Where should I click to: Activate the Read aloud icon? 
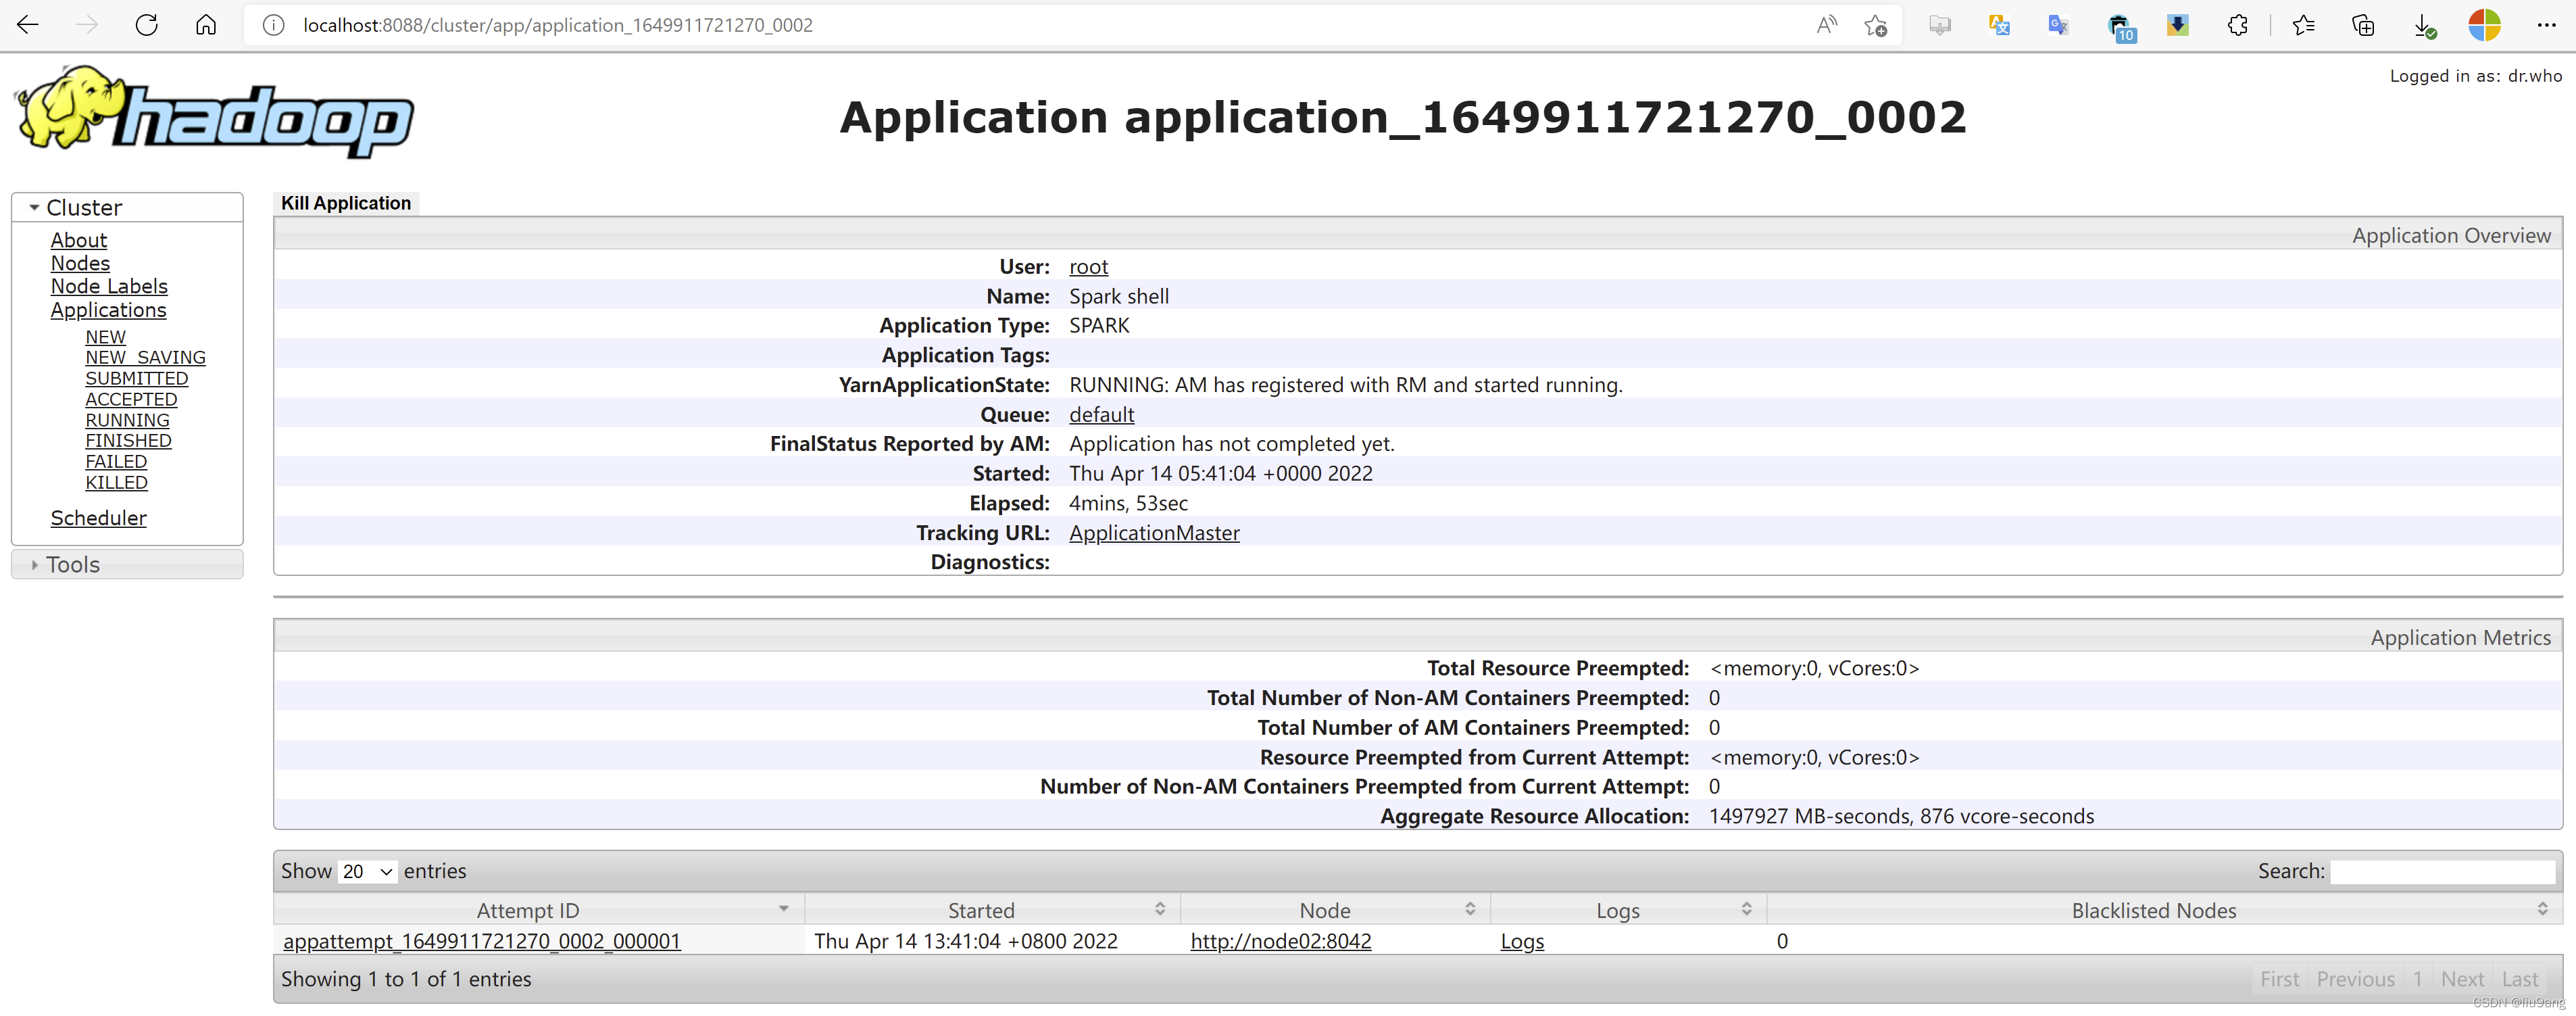(x=1826, y=25)
